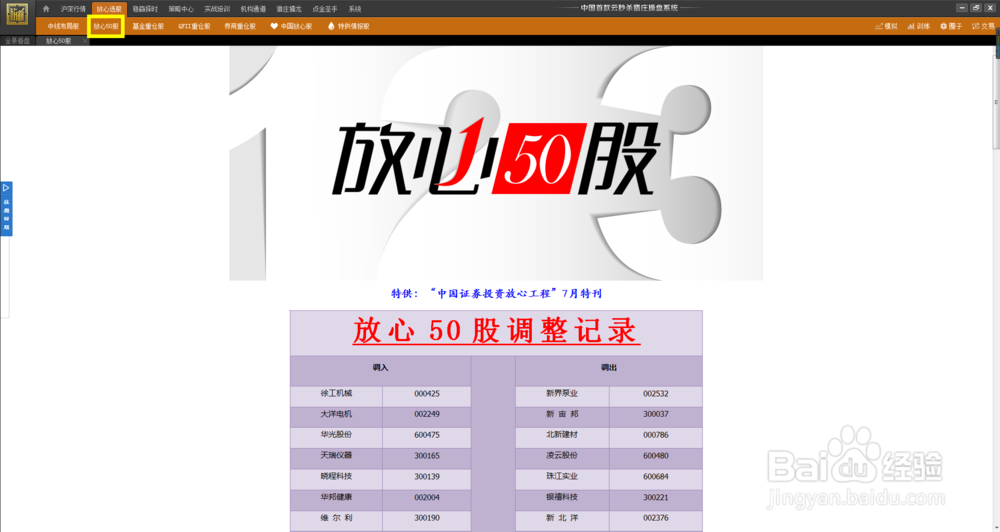Open the 放心选股 menu

click(x=109, y=9)
